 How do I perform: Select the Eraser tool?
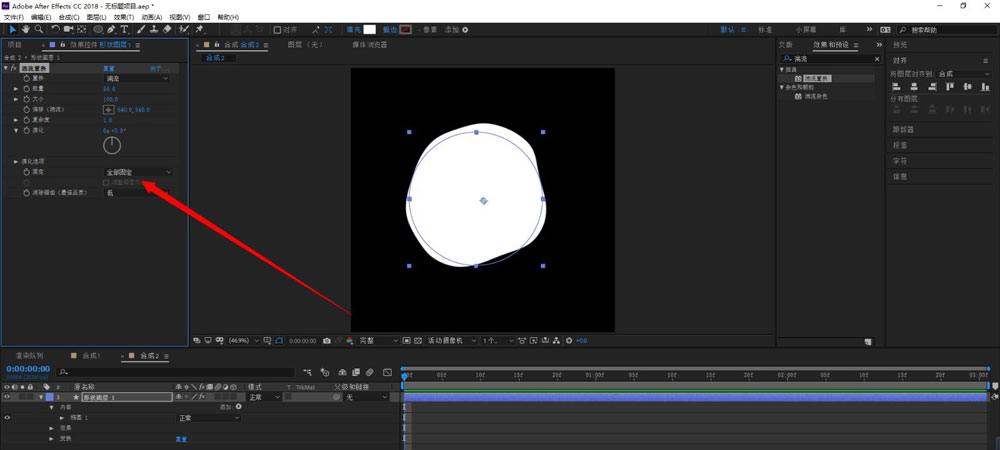click(x=167, y=30)
